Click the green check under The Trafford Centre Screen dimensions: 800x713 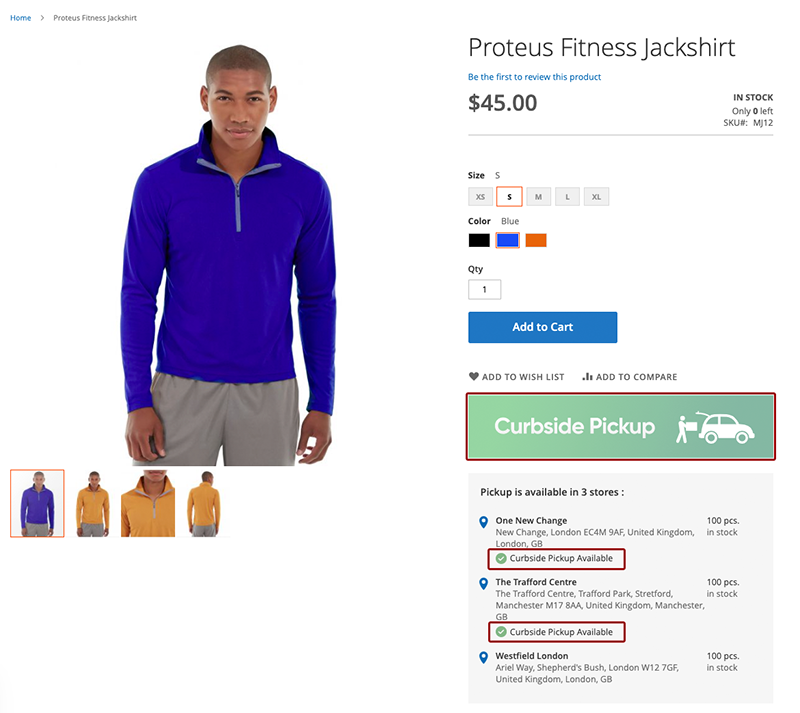pos(501,632)
